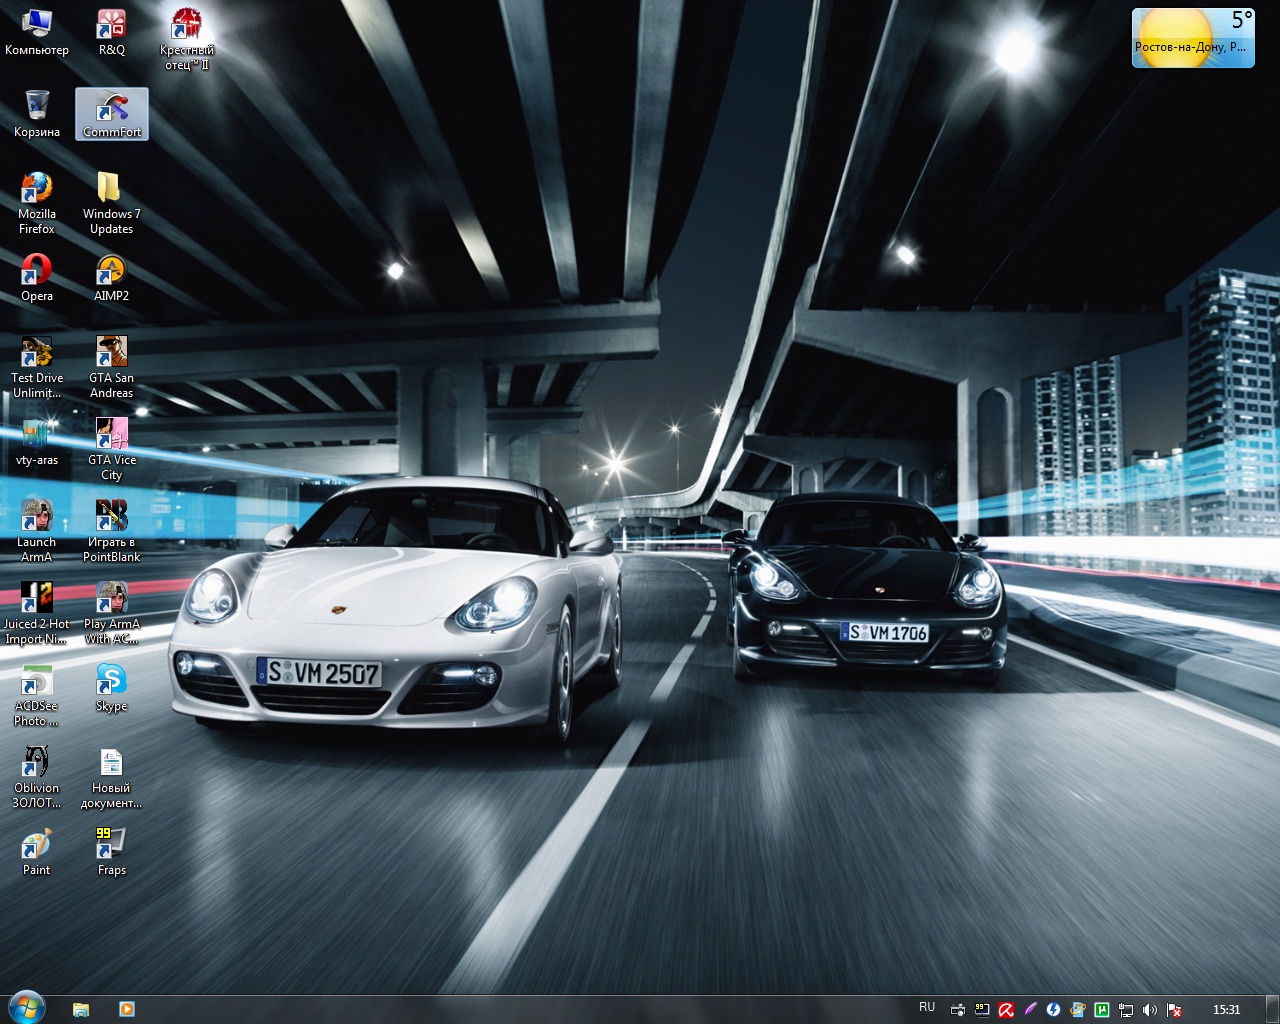Click the screenshot camera tray icon
The height and width of the screenshot is (1024, 1280).
(x=958, y=1010)
